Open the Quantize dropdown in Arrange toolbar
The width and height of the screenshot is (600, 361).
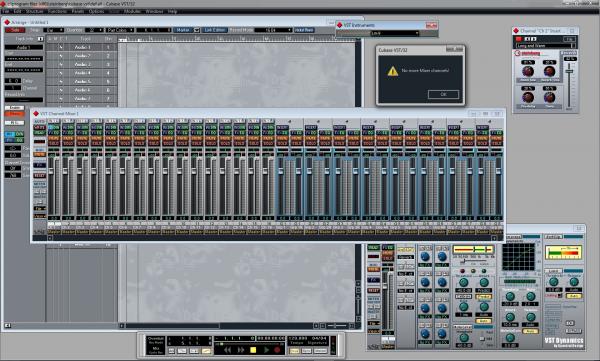tap(95, 30)
